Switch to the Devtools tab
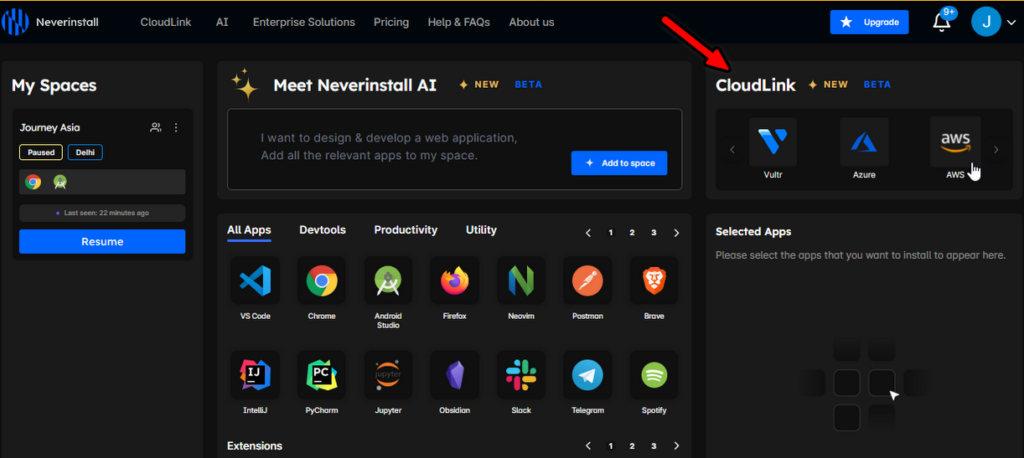 point(323,230)
